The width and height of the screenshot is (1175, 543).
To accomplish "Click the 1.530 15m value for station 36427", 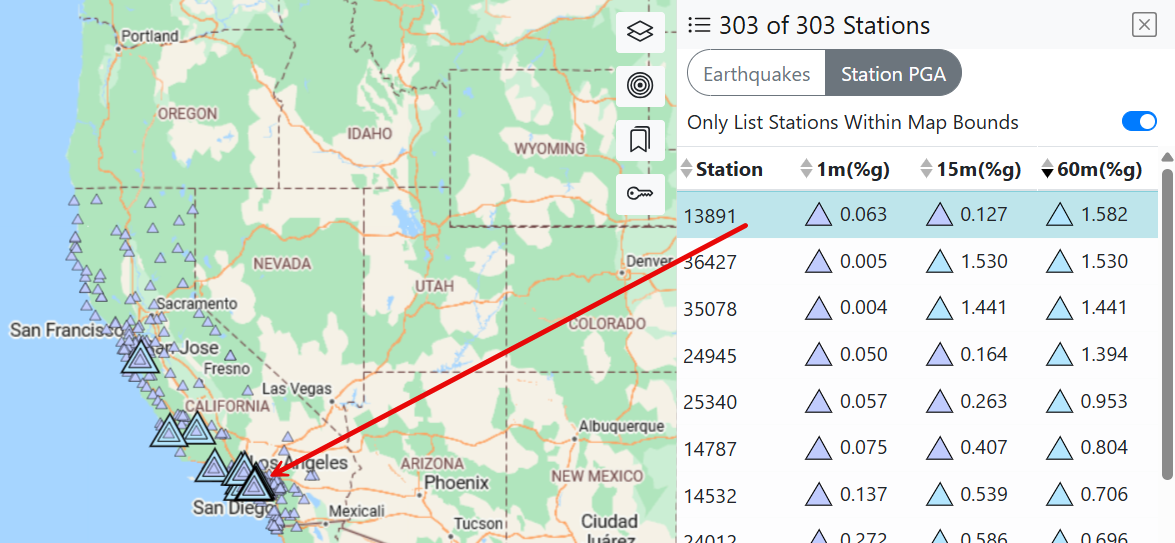I will click(x=984, y=261).
